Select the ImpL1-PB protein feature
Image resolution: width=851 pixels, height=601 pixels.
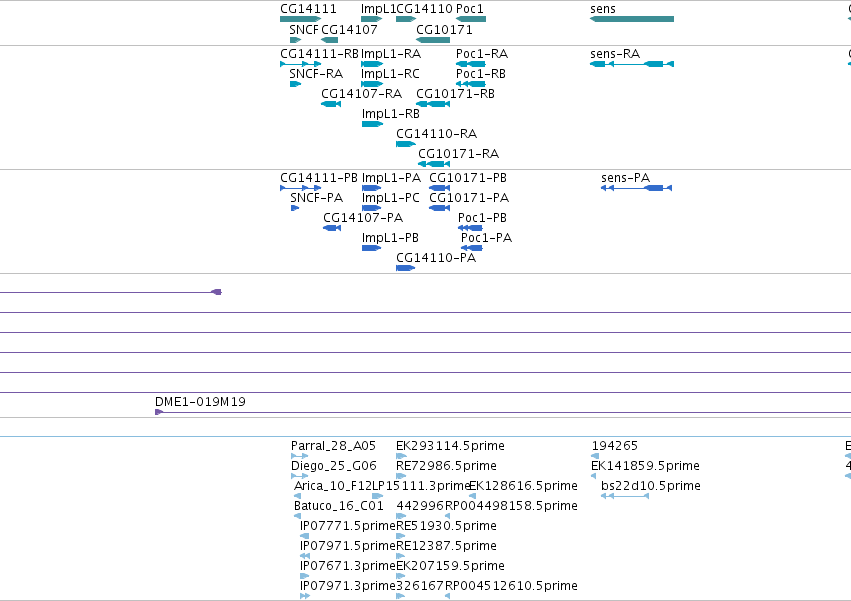click(371, 248)
